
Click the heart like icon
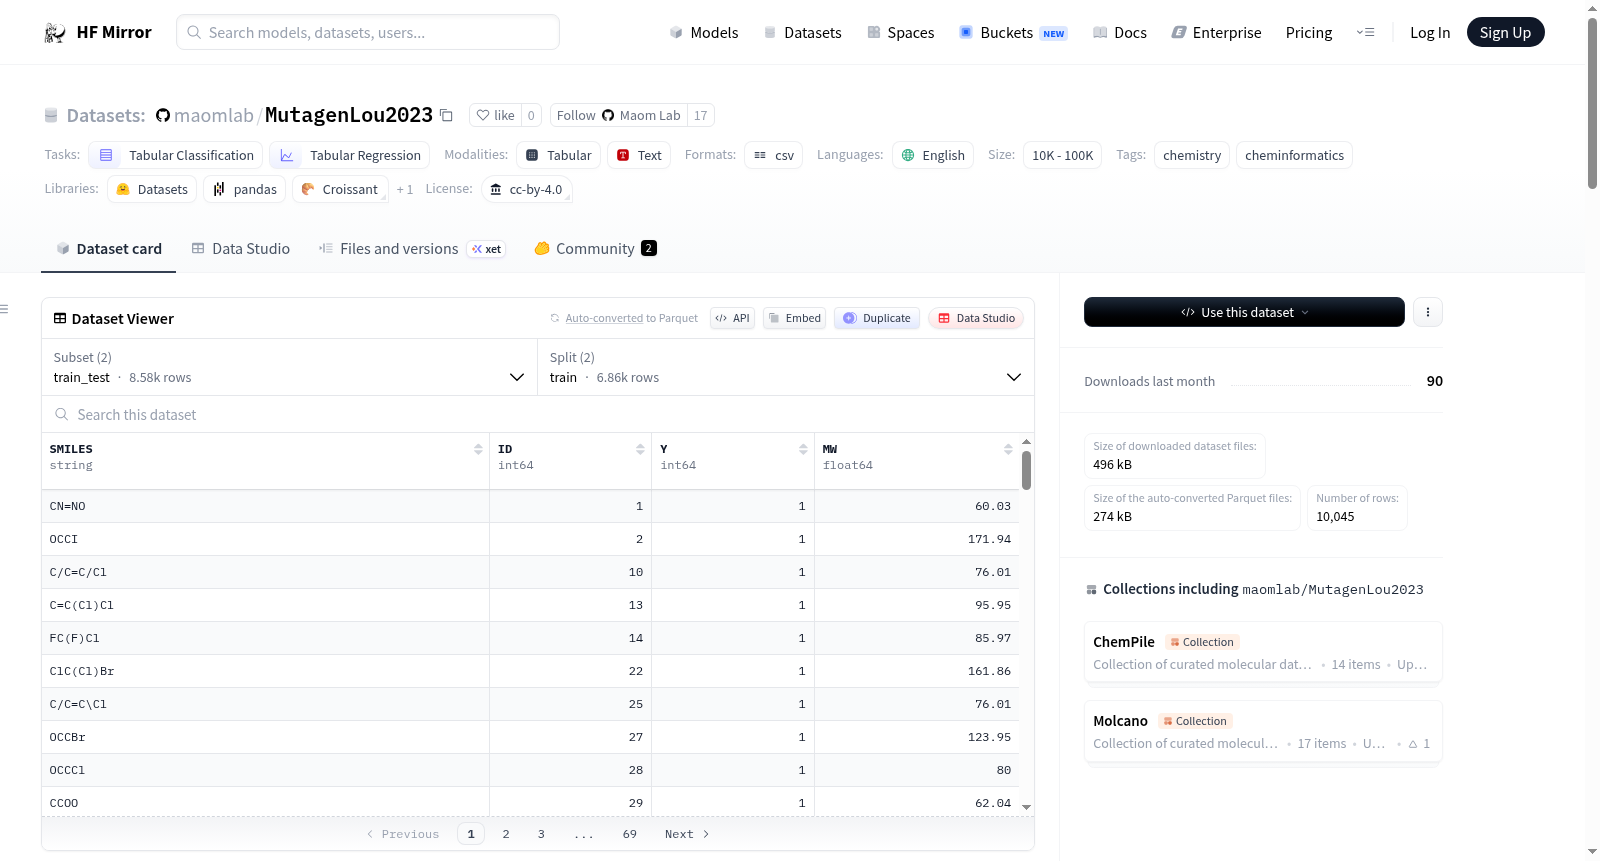click(483, 116)
